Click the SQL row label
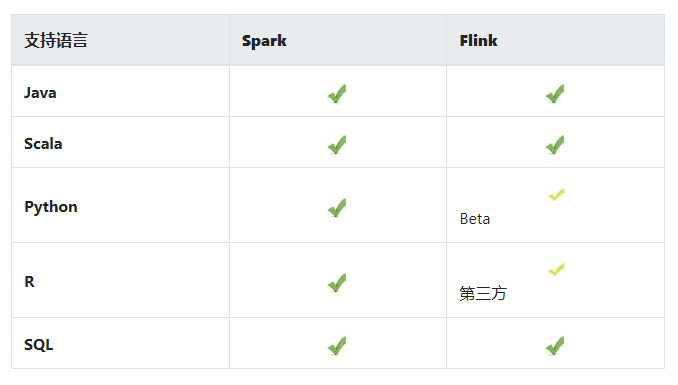This screenshot has width=678, height=385. click(x=38, y=345)
